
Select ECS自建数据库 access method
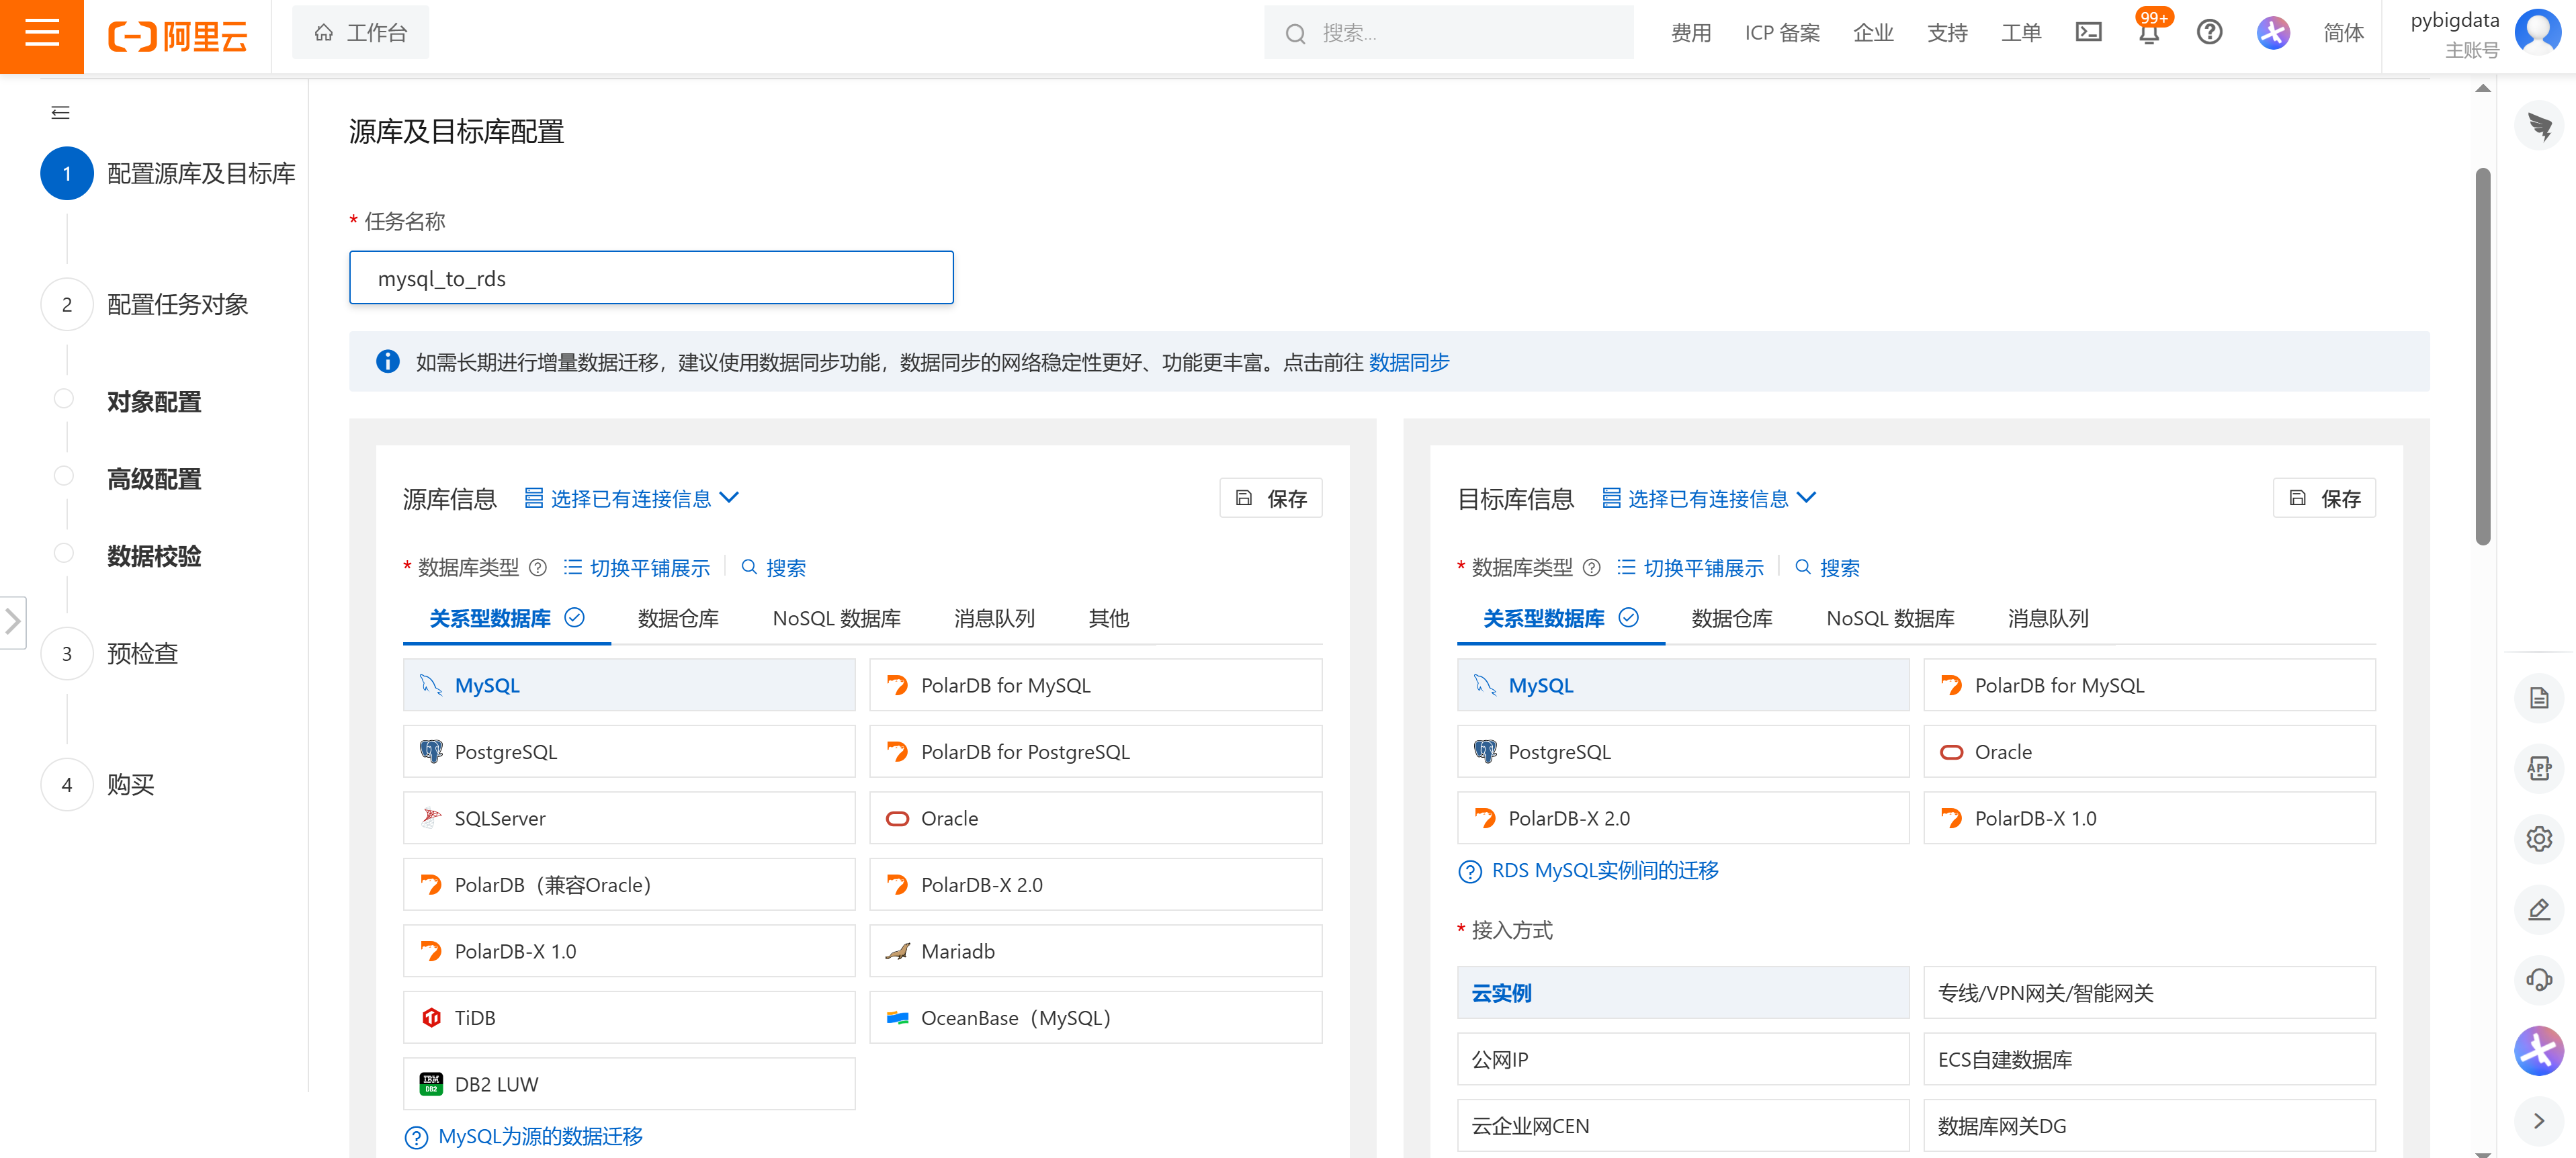(x=2150, y=1060)
